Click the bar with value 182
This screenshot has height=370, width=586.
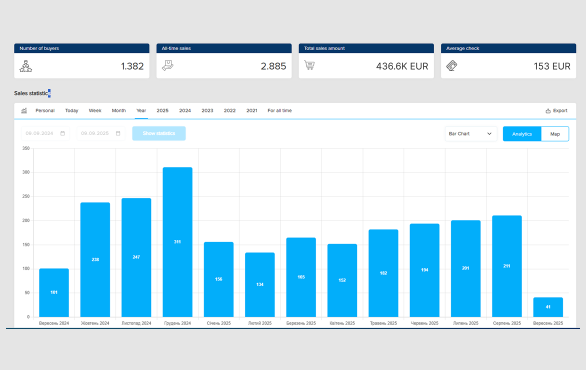point(383,273)
